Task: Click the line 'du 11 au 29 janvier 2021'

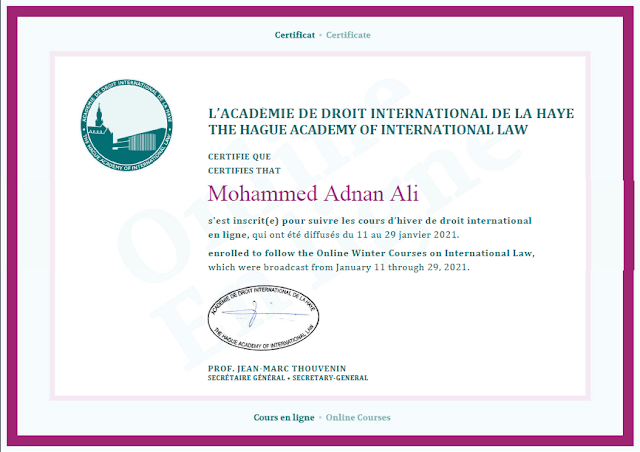Action: point(333,235)
